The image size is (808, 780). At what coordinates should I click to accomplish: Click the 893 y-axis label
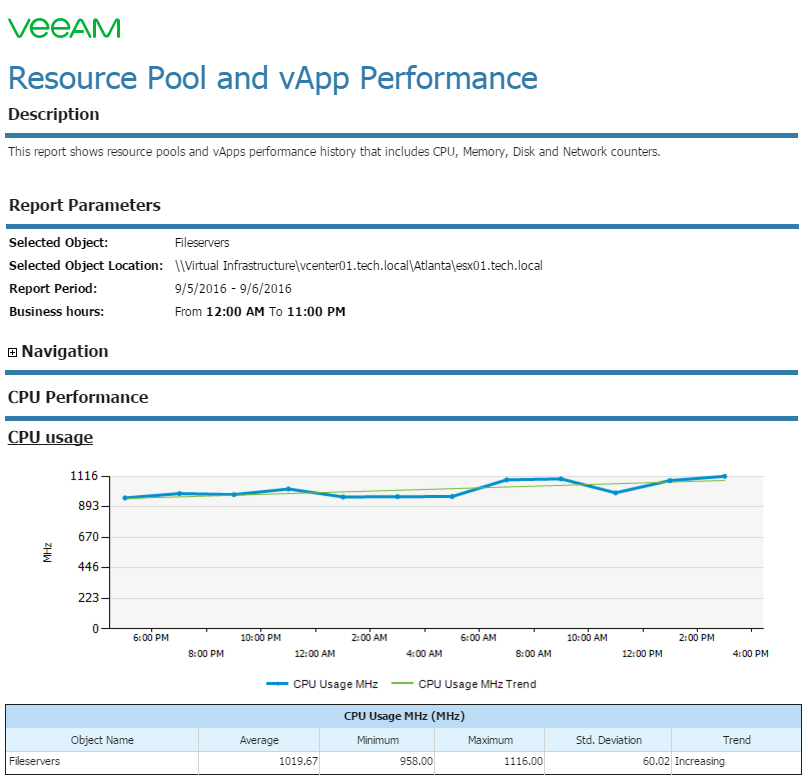click(88, 506)
